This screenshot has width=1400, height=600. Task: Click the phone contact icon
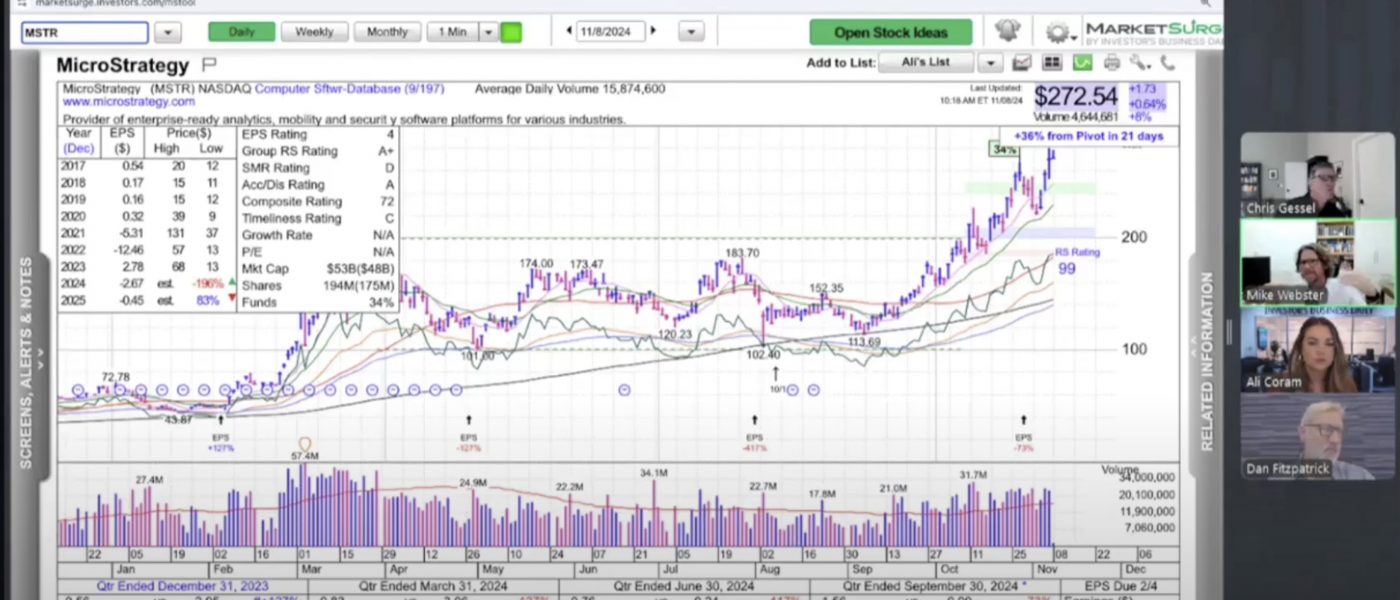(1166, 63)
